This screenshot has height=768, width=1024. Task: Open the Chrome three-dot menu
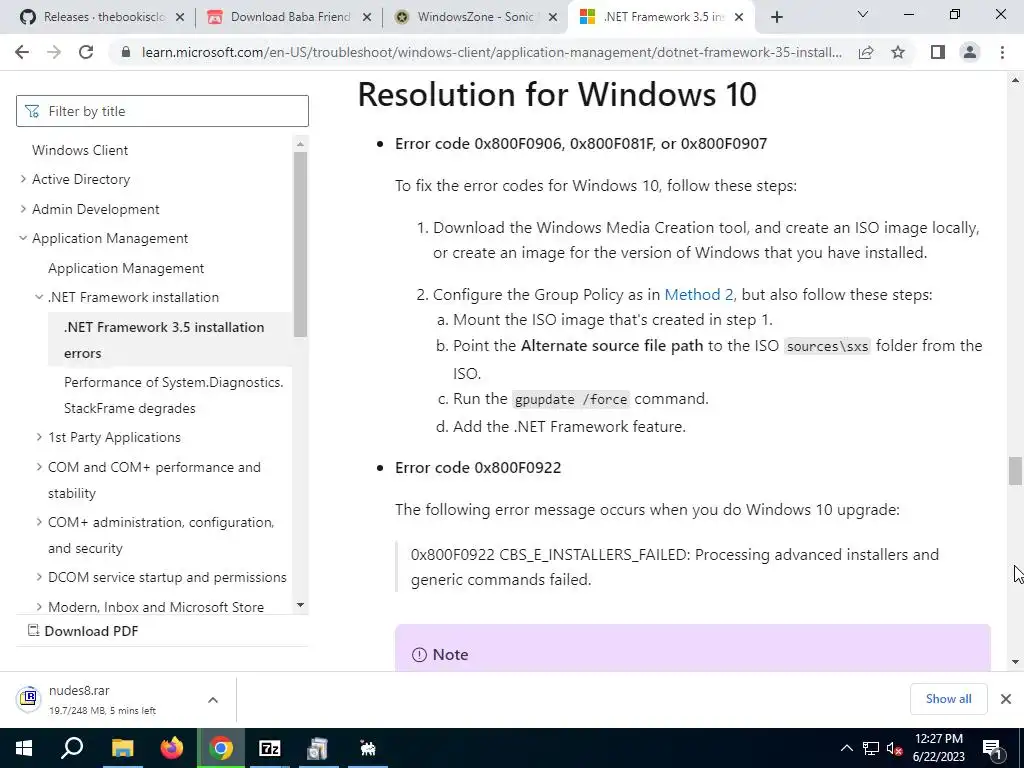1002,52
